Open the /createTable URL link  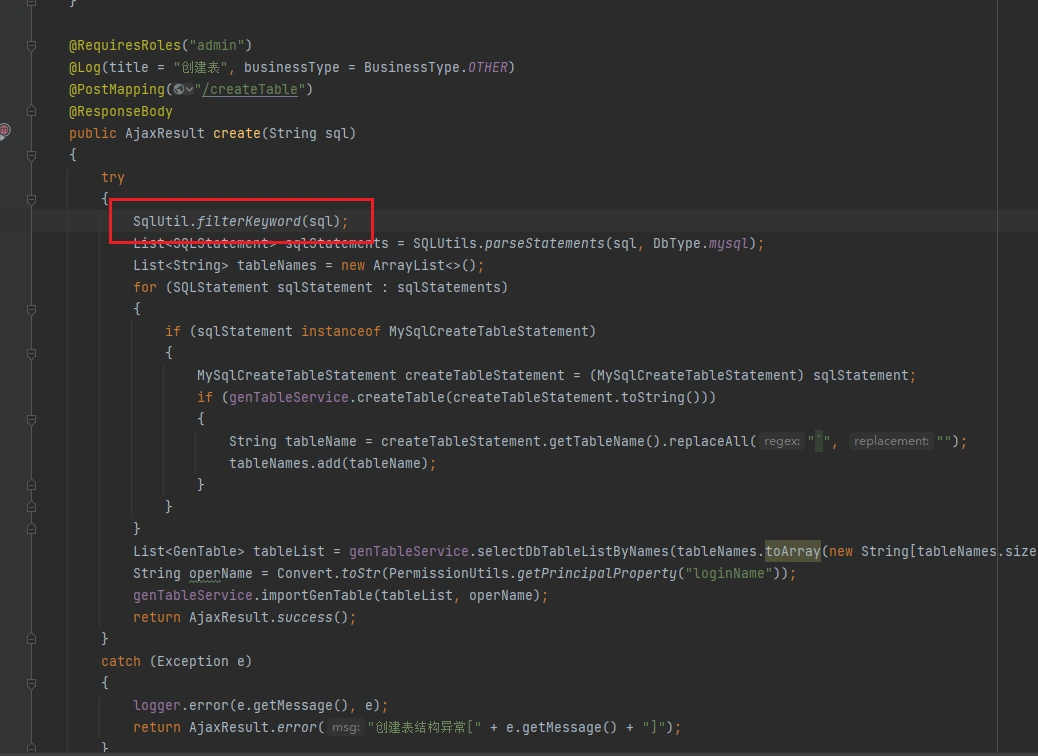pyautogui.click(x=250, y=89)
